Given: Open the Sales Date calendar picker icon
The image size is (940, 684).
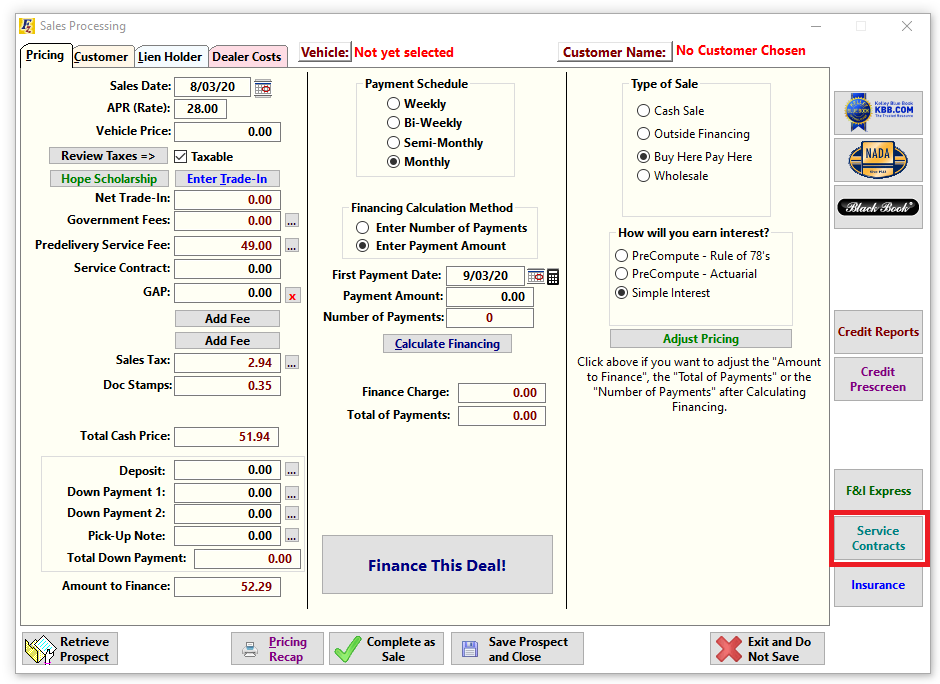Looking at the screenshot, I should click(263, 88).
